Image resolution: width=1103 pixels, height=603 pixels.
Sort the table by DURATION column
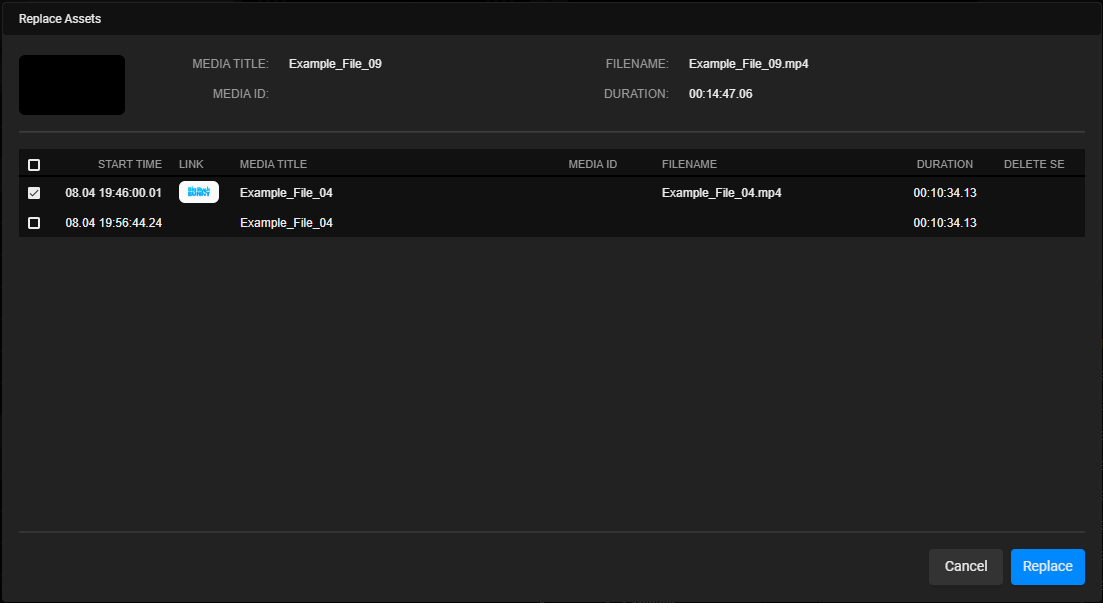(x=945, y=164)
